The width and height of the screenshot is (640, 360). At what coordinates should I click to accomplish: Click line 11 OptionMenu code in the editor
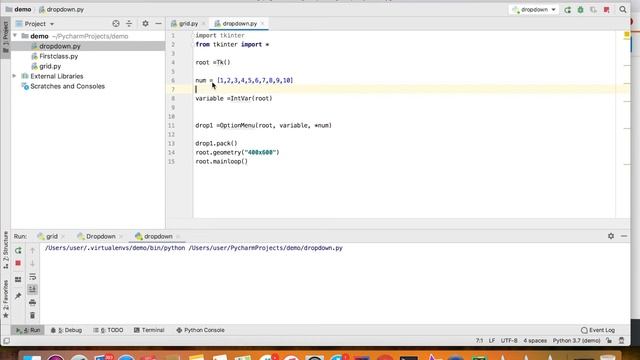[x=263, y=125]
